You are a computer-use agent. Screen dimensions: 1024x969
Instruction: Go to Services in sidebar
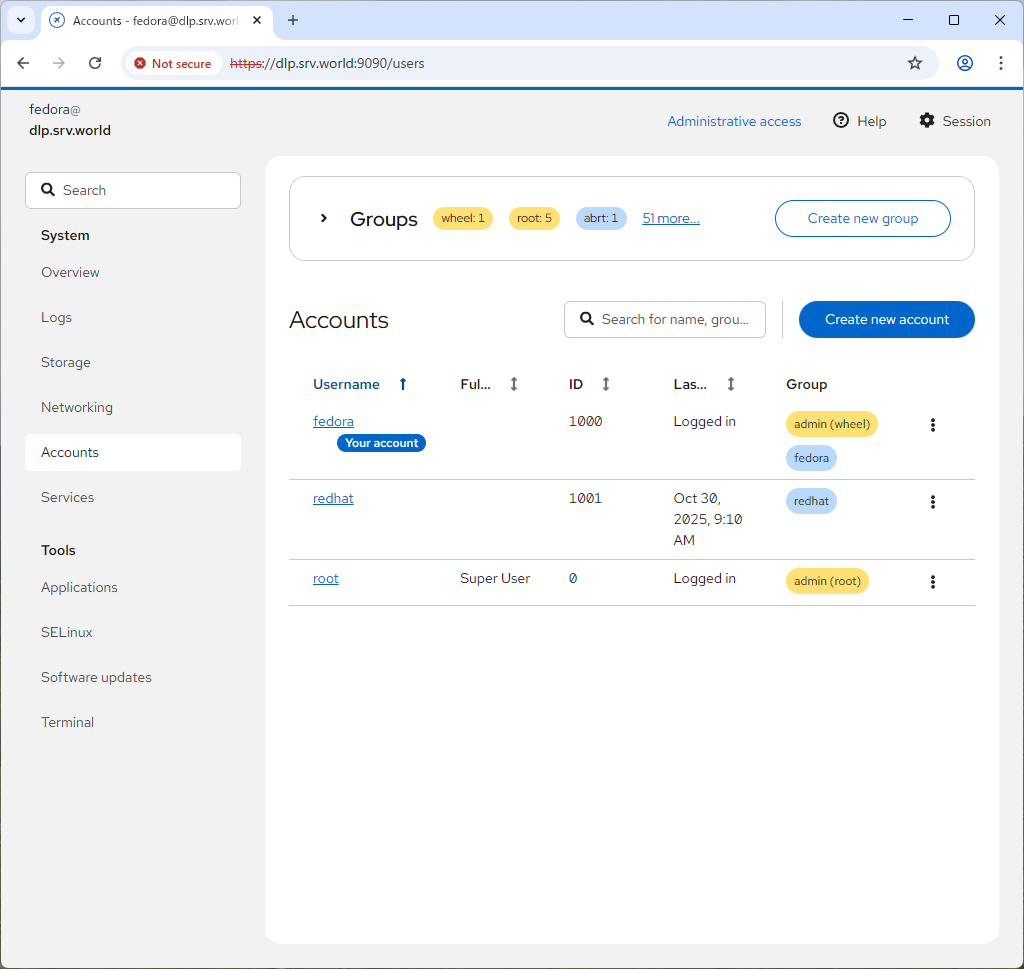pyautogui.click(x=67, y=497)
